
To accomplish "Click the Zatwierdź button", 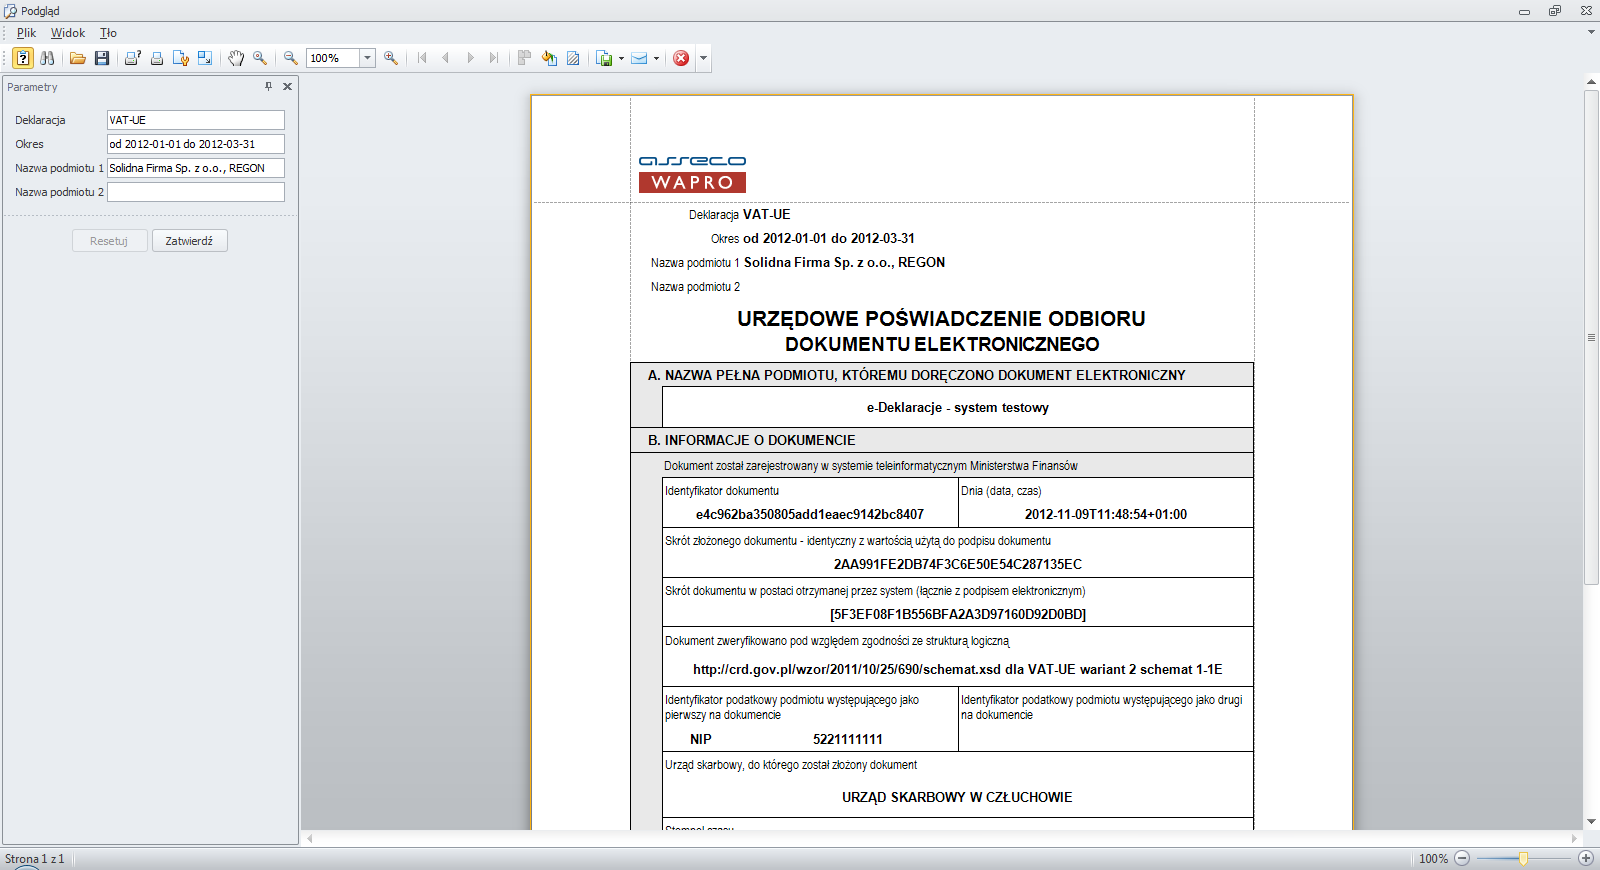I will [x=189, y=241].
